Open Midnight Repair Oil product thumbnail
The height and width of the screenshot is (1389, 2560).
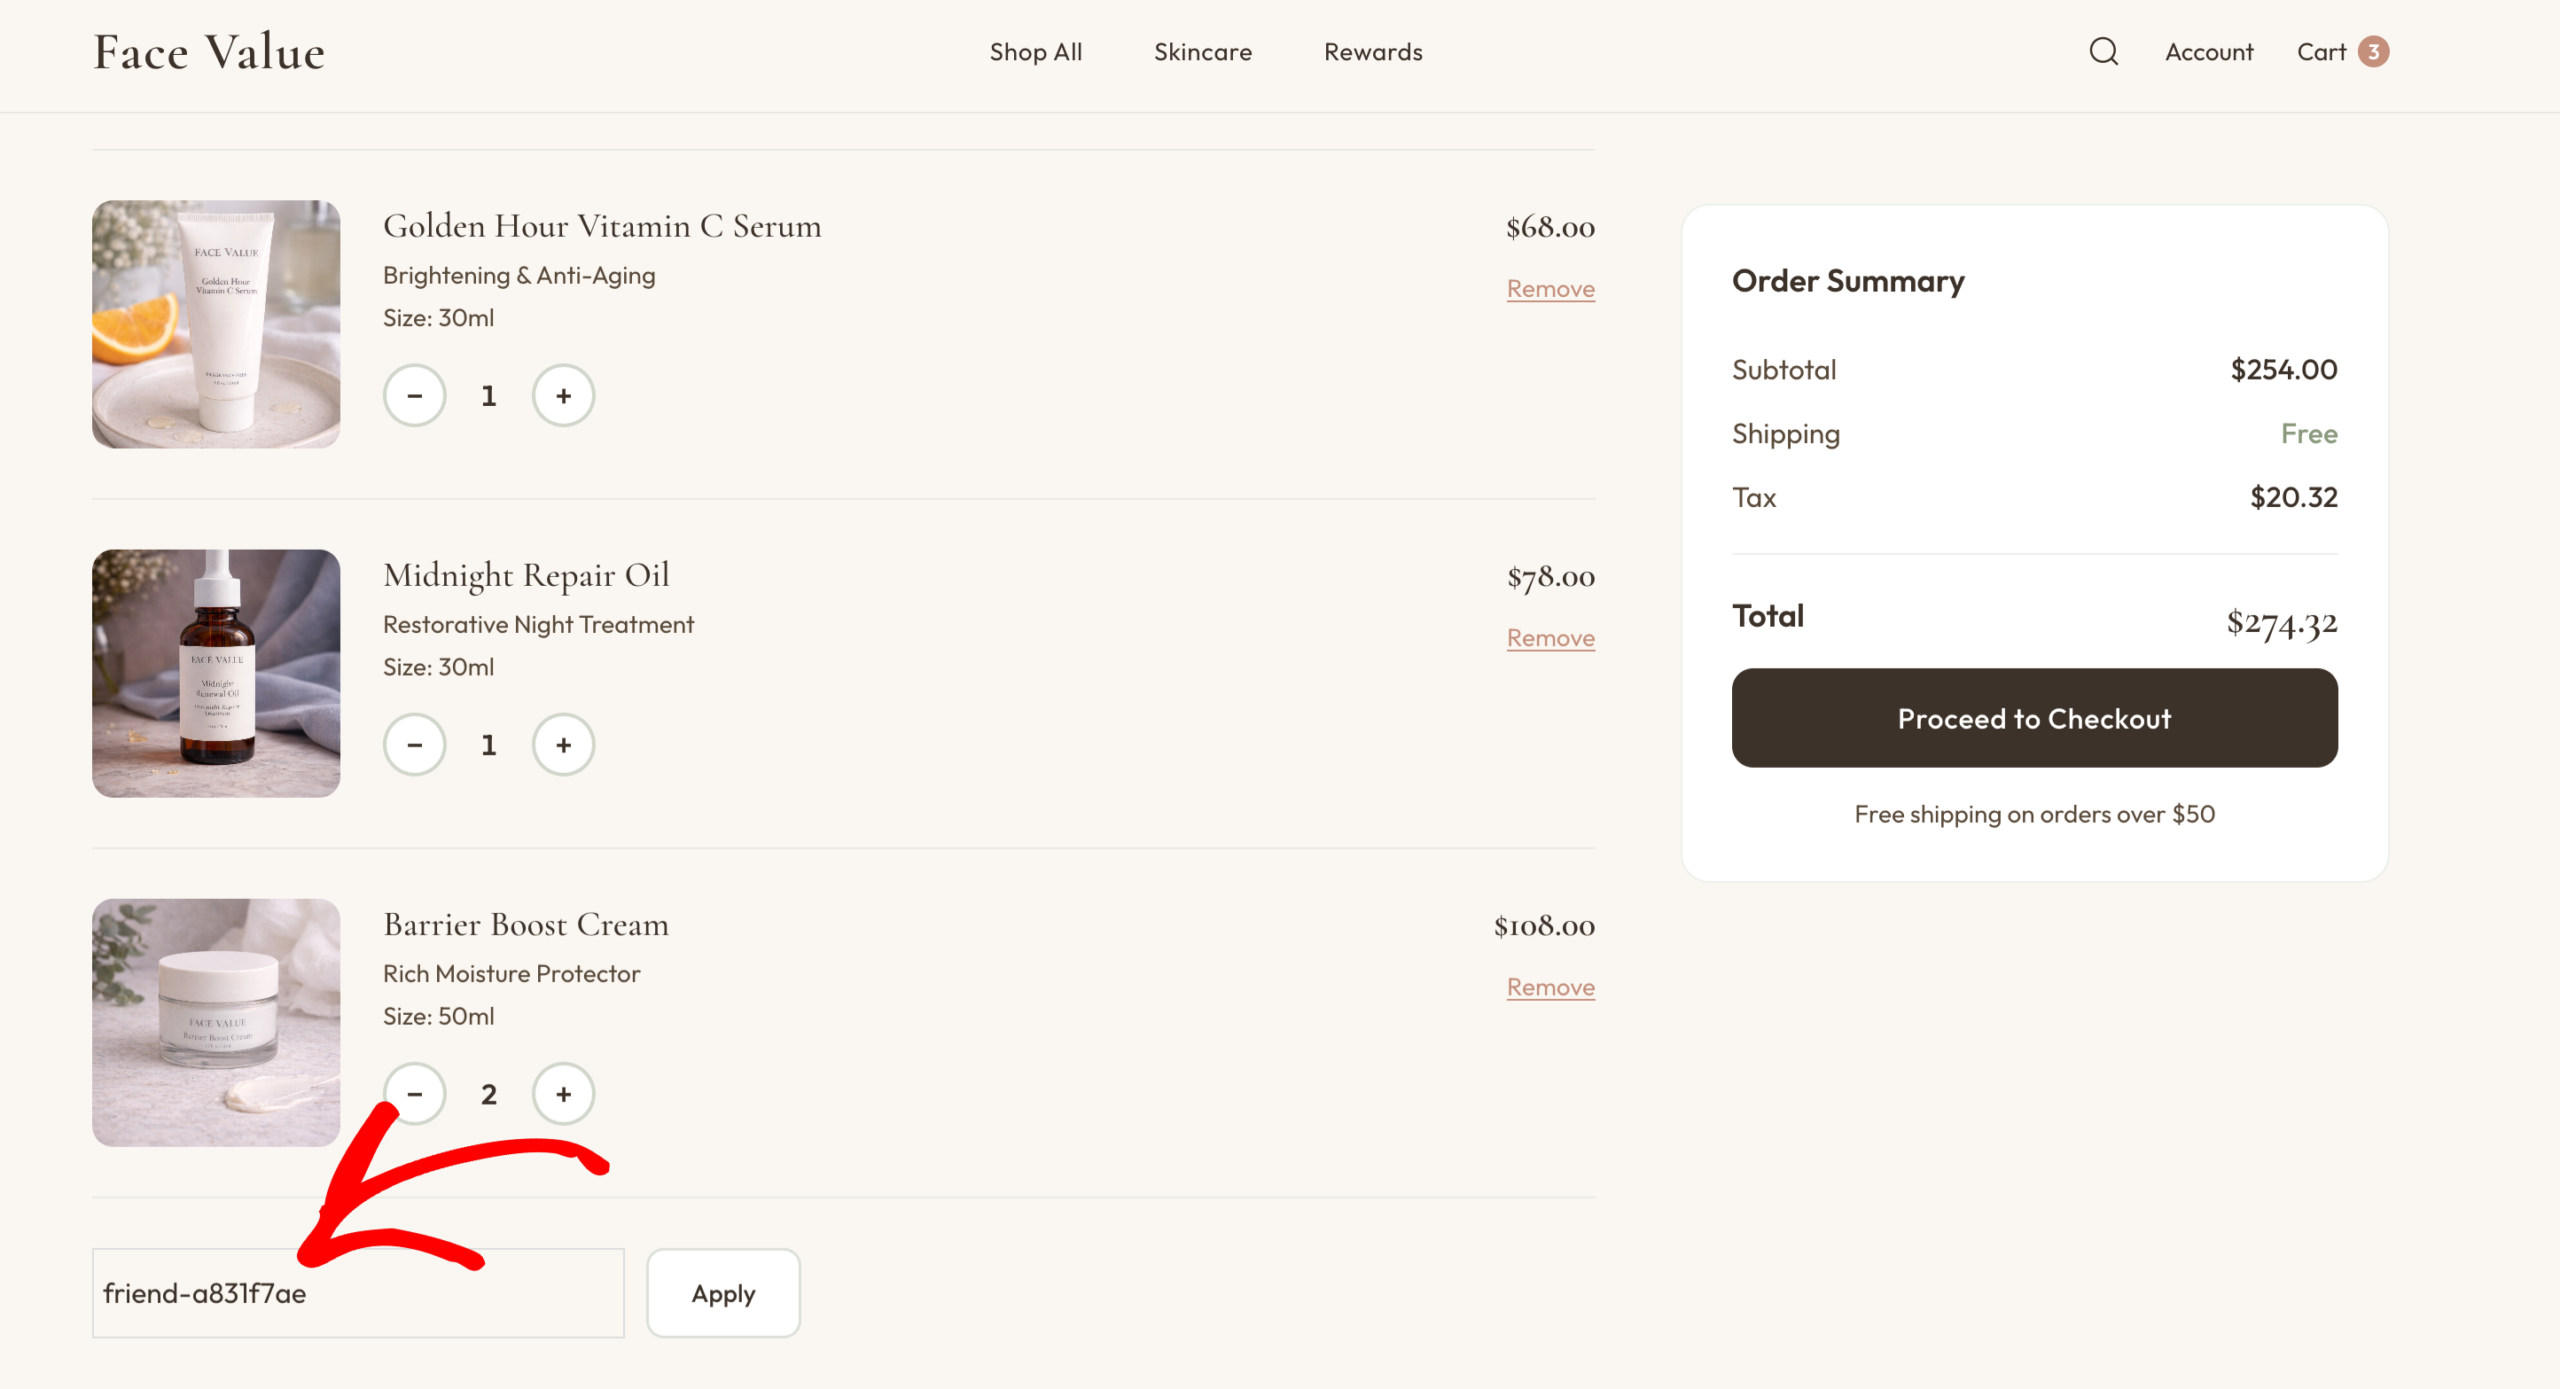216,673
